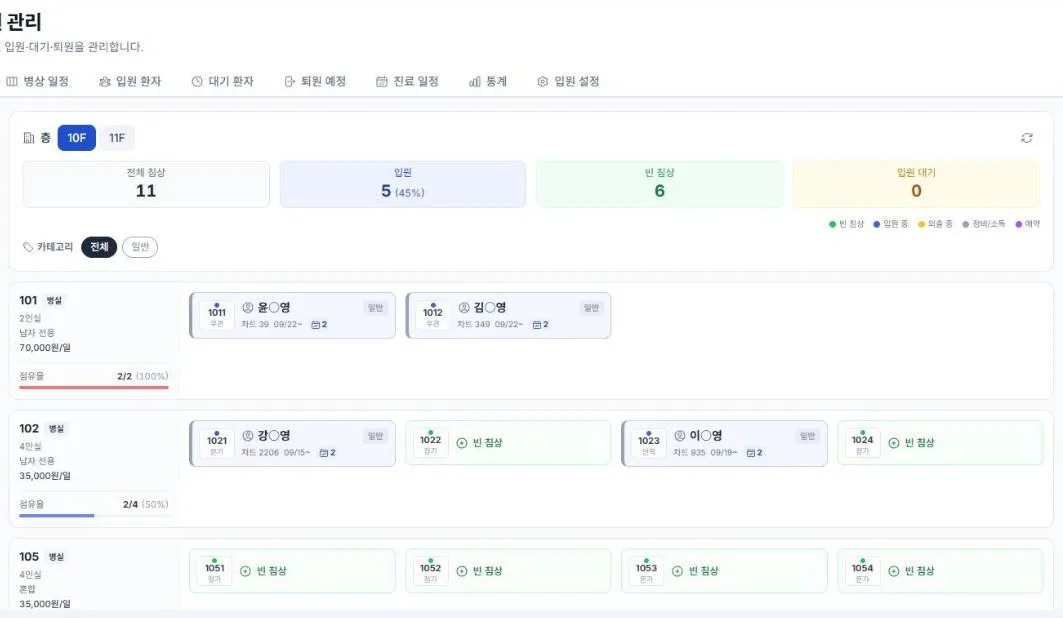The height and width of the screenshot is (618, 1063).
Task: Click the 빈 침상 green legend dot
Action: tap(832, 224)
